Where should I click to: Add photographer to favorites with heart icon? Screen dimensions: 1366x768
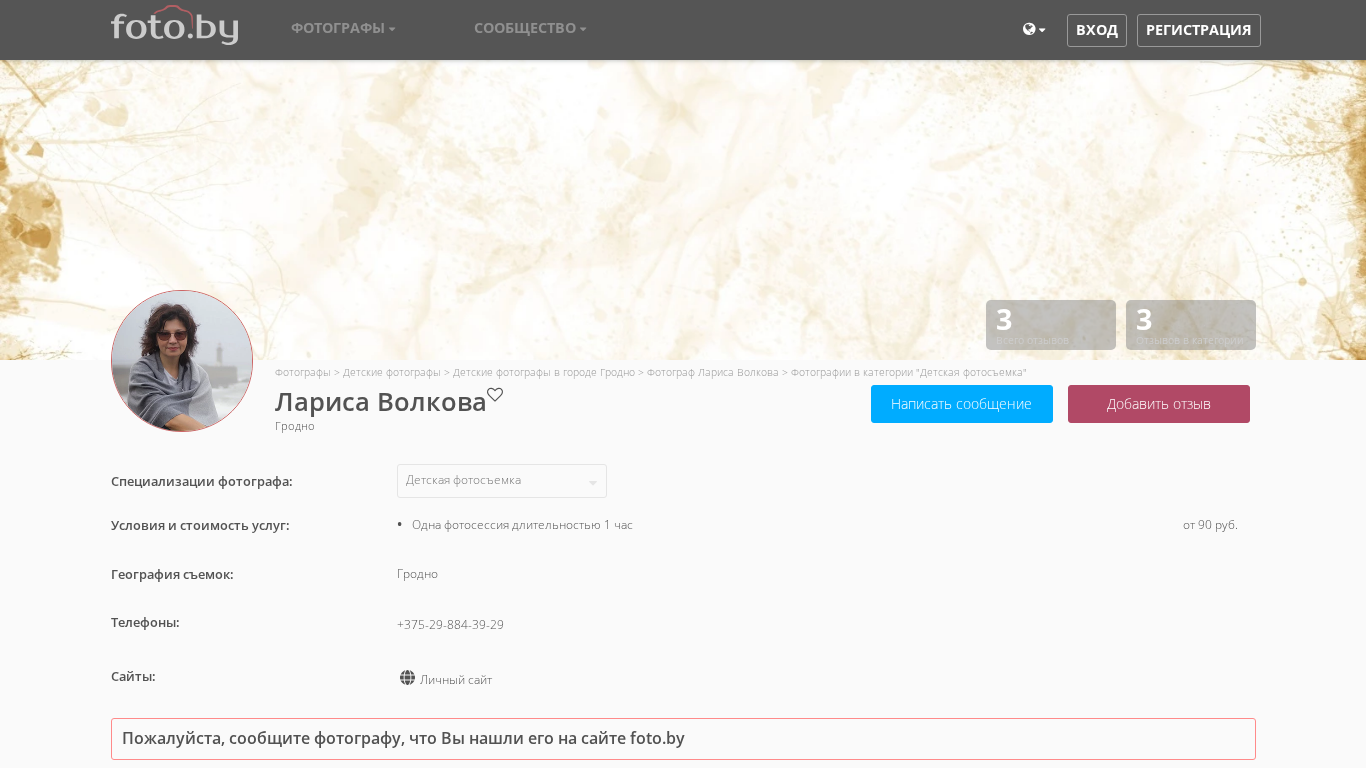[x=495, y=395]
